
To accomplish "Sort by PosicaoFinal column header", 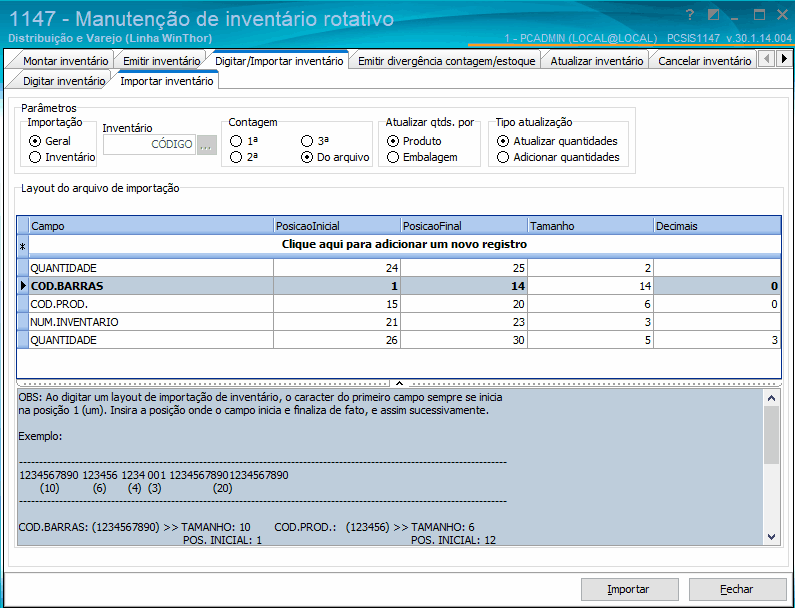I will [x=464, y=226].
